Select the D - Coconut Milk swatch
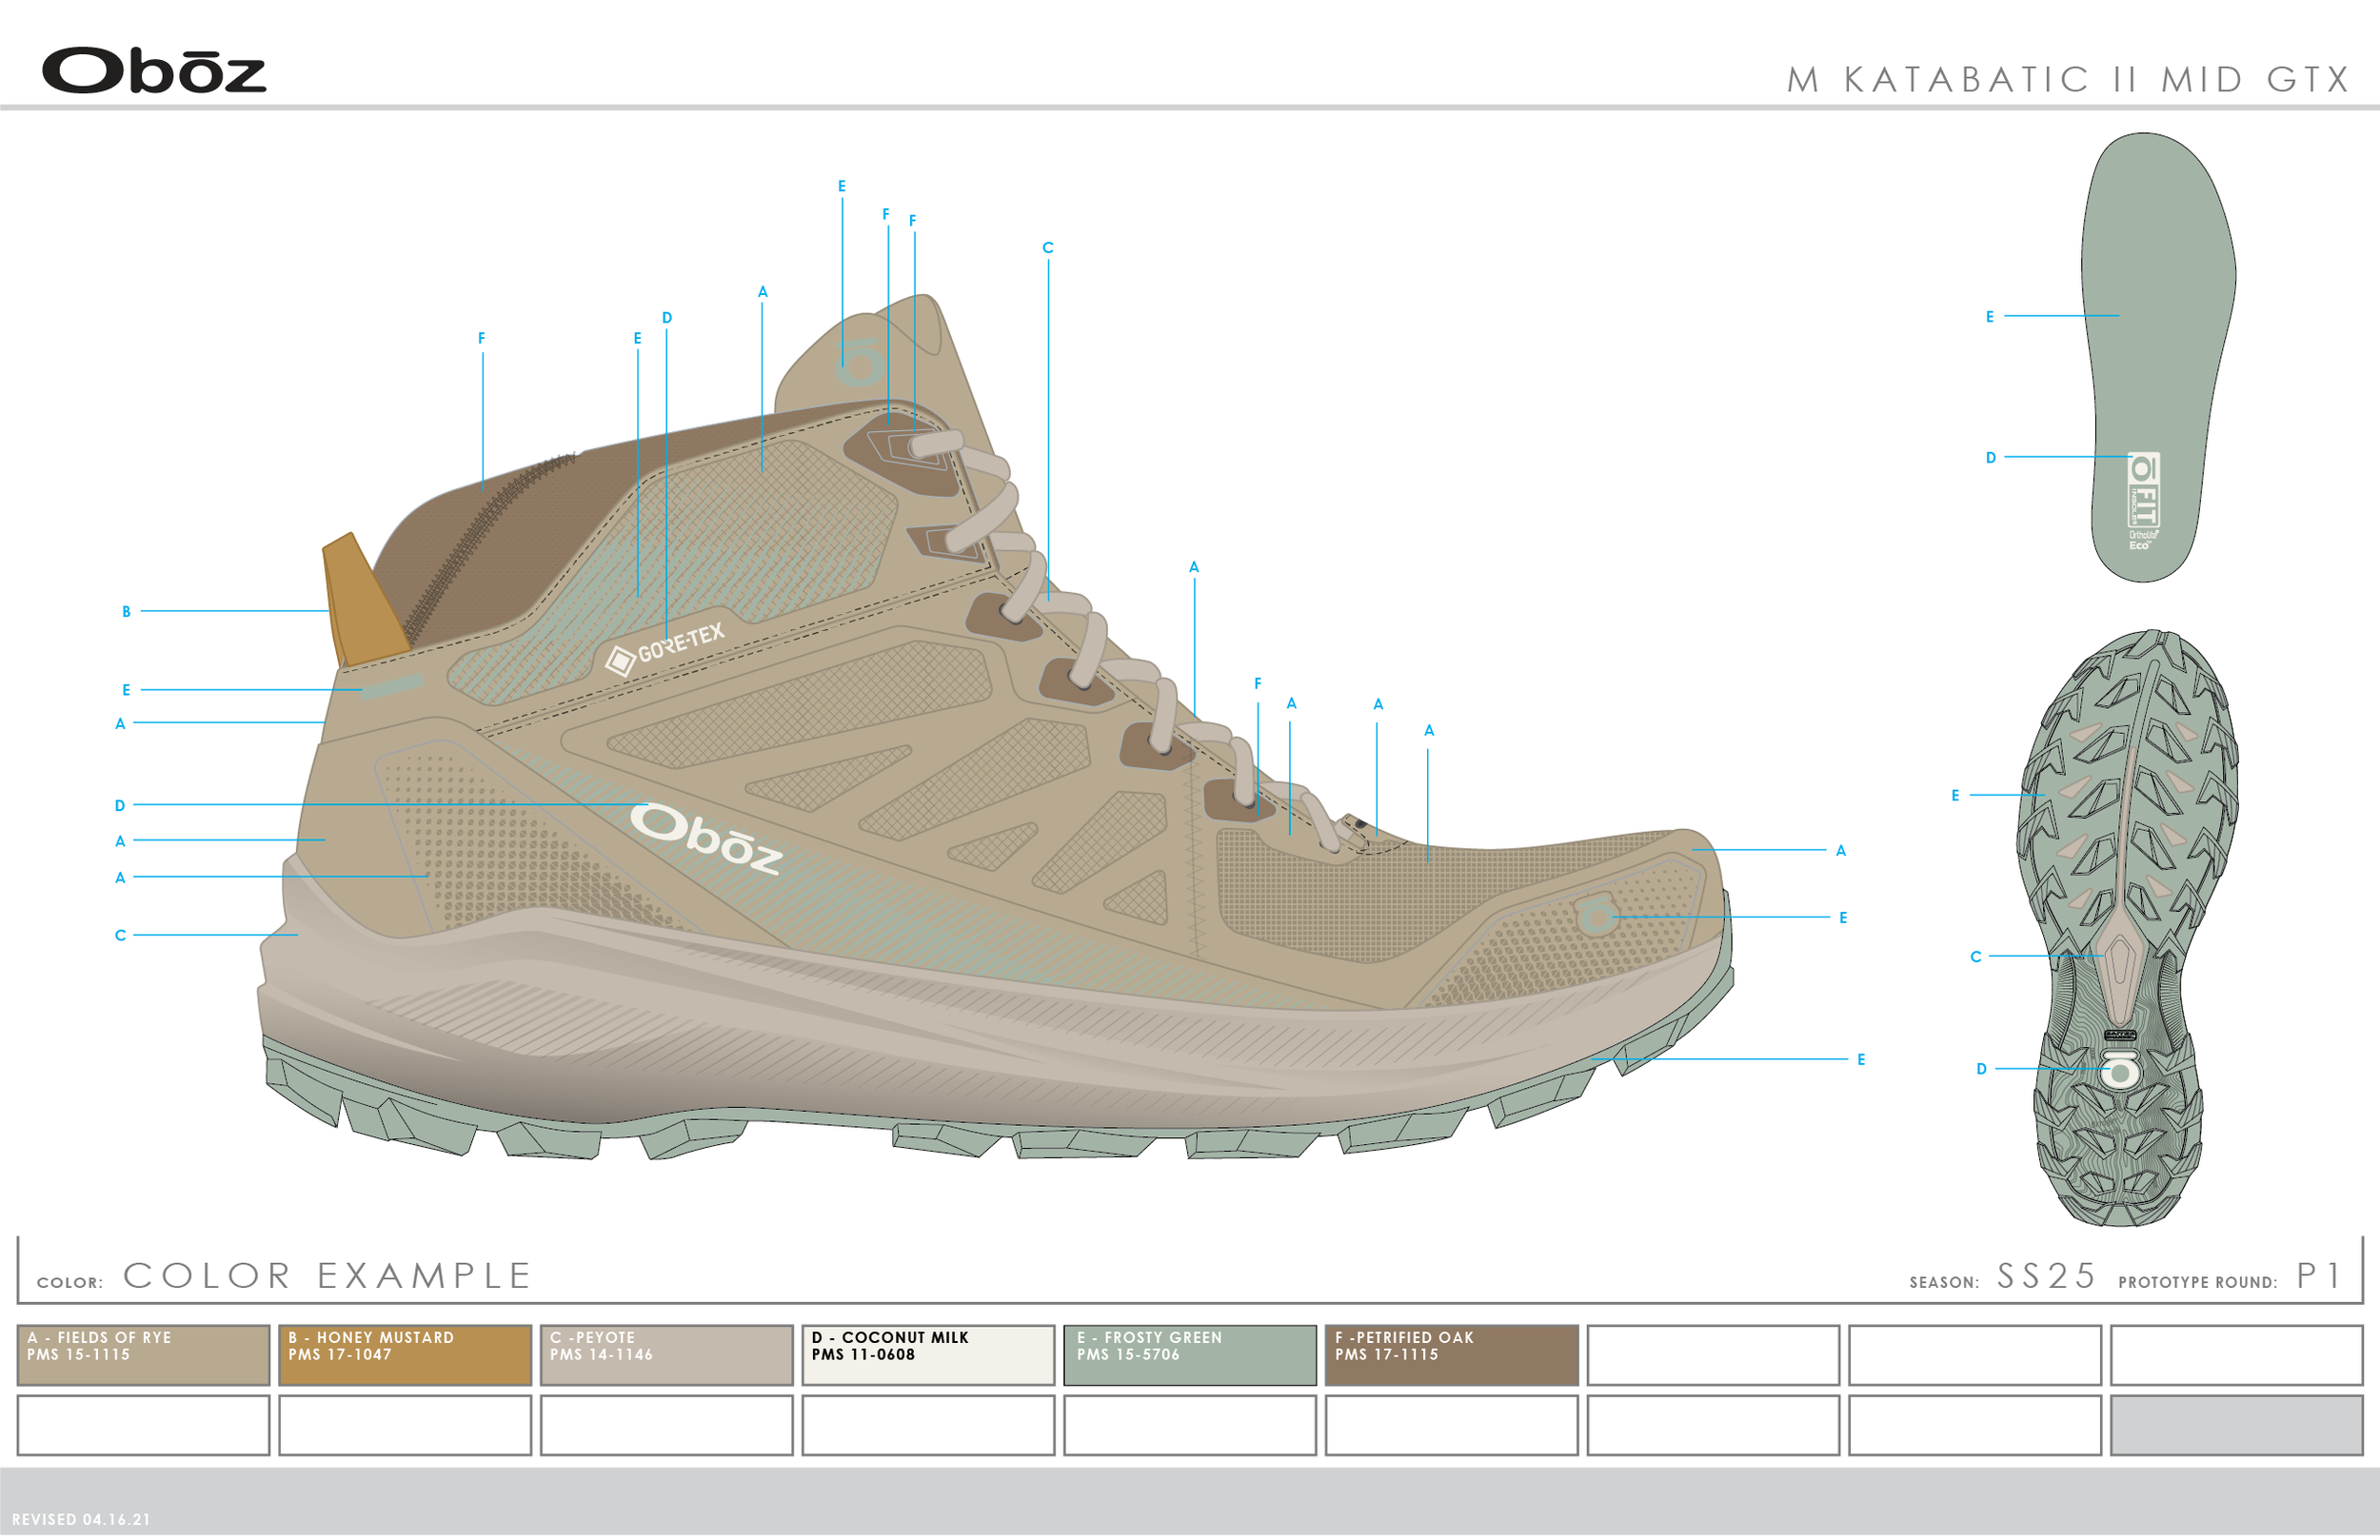 pyautogui.click(x=929, y=1357)
